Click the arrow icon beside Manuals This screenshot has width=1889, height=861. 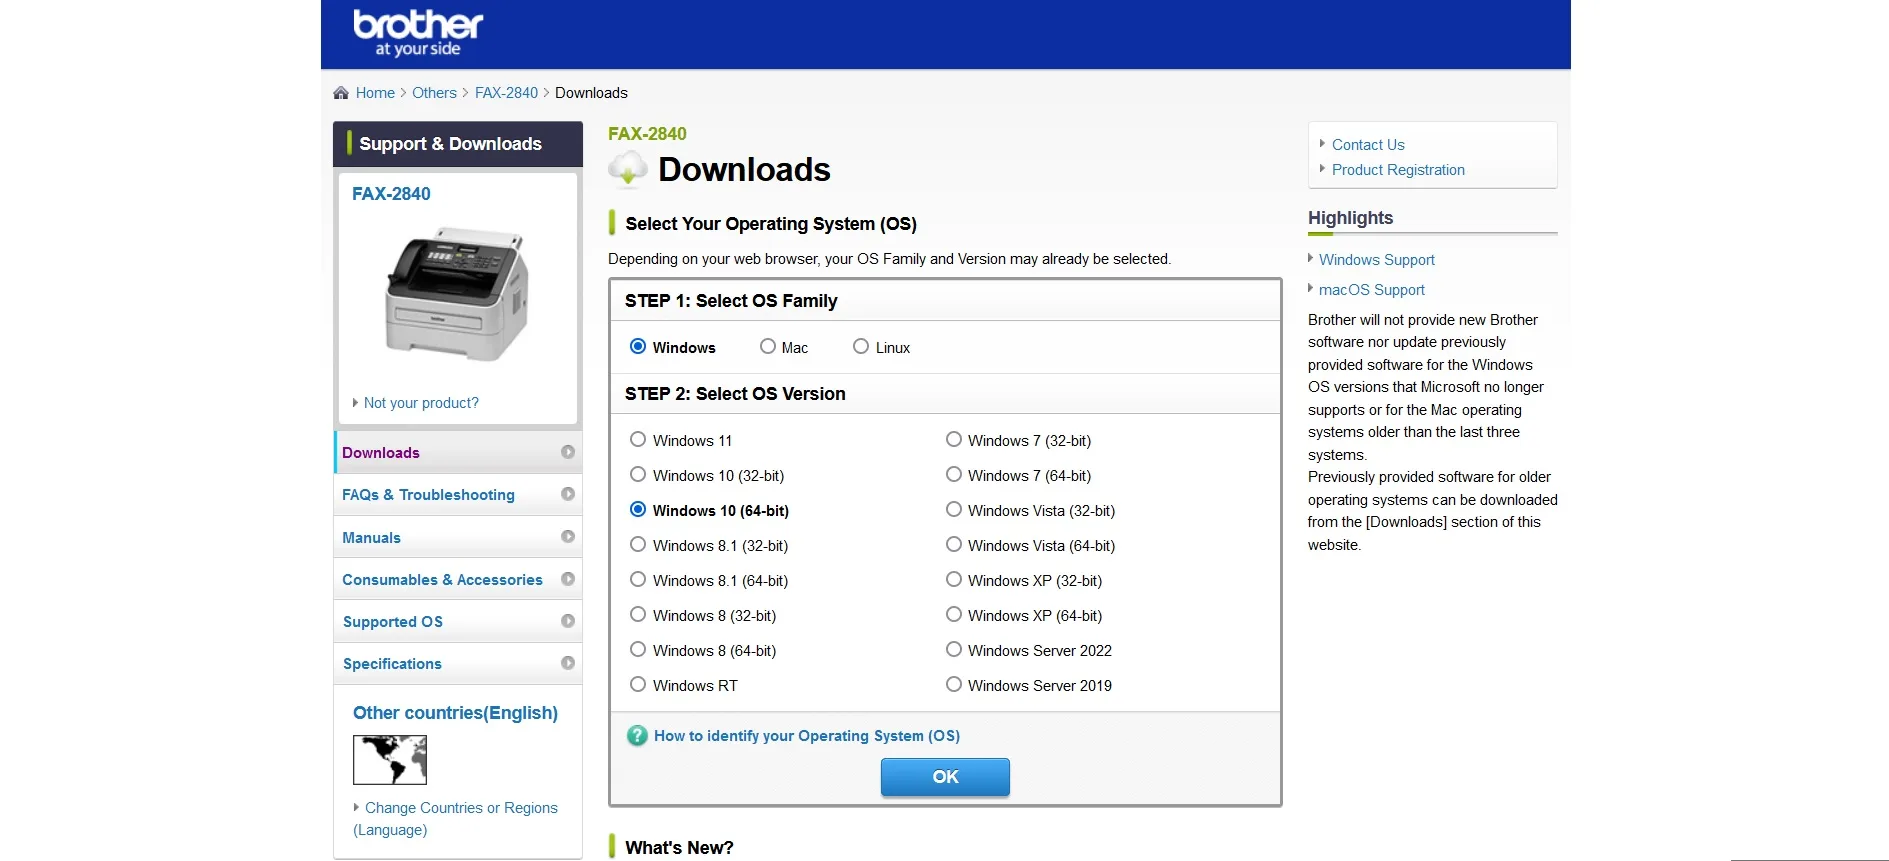(x=568, y=537)
